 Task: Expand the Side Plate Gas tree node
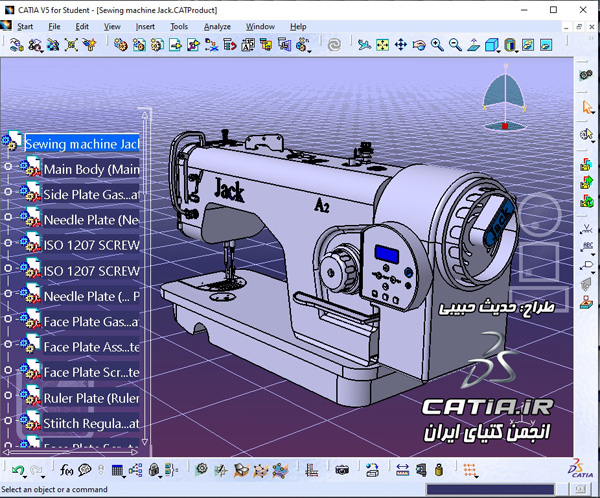point(8,191)
